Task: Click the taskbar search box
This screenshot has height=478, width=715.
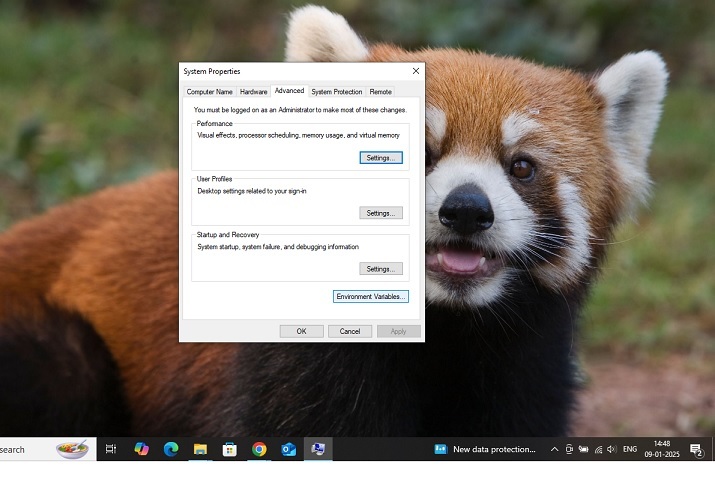Action: point(48,449)
